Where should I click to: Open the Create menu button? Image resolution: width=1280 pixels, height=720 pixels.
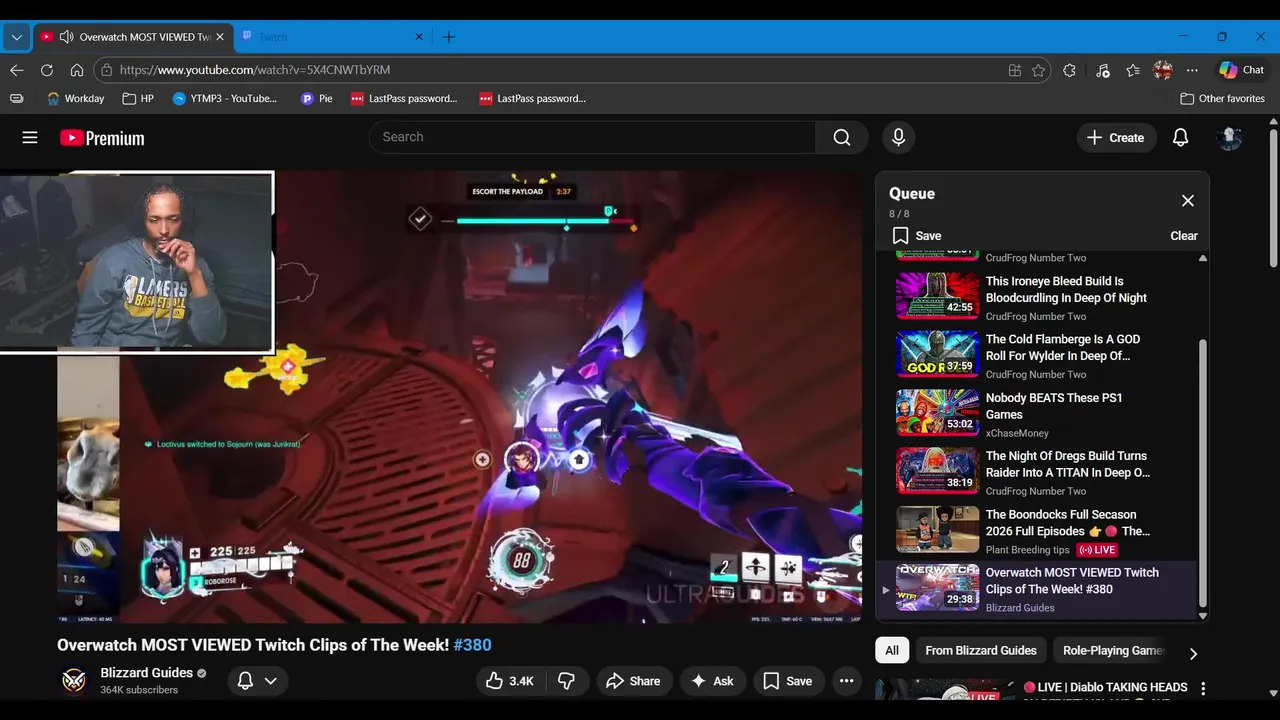[1116, 137]
